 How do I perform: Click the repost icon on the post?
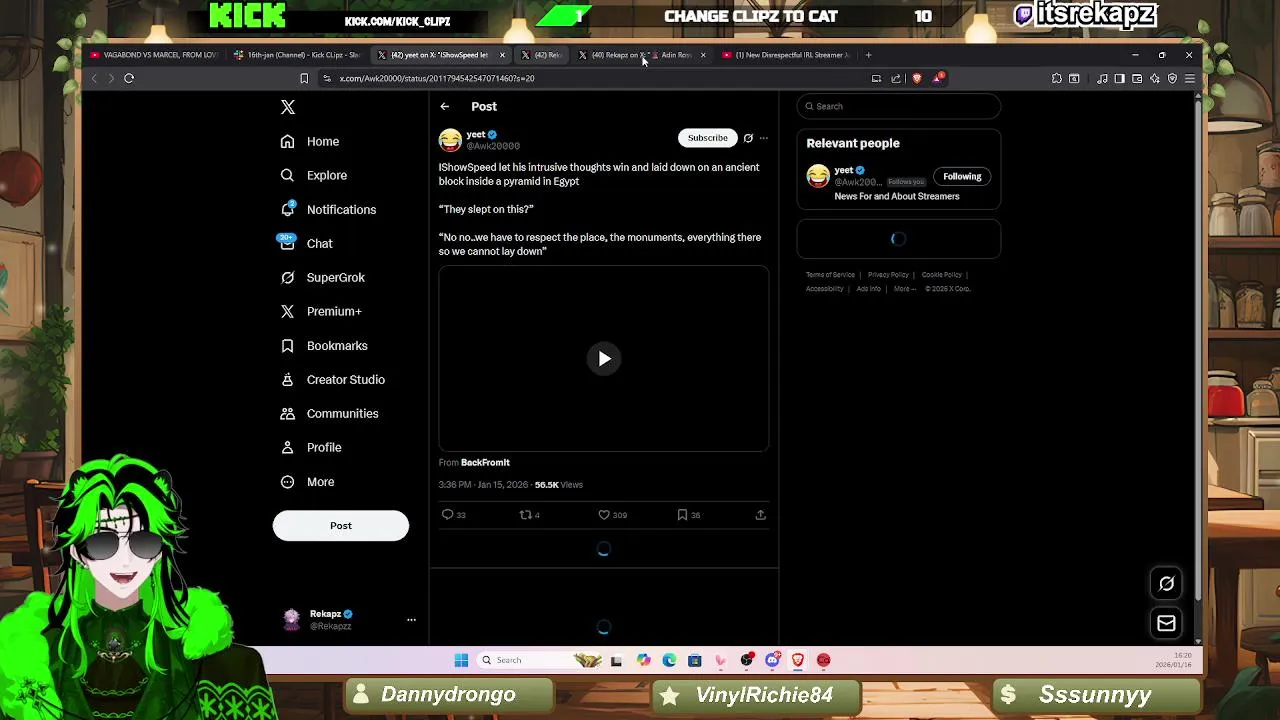(525, 515)
